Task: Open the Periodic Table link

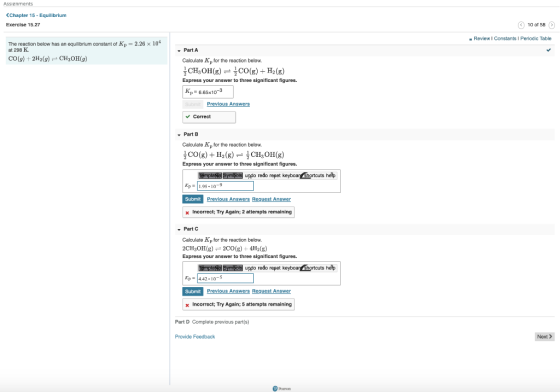Action: tap(536, 38)
